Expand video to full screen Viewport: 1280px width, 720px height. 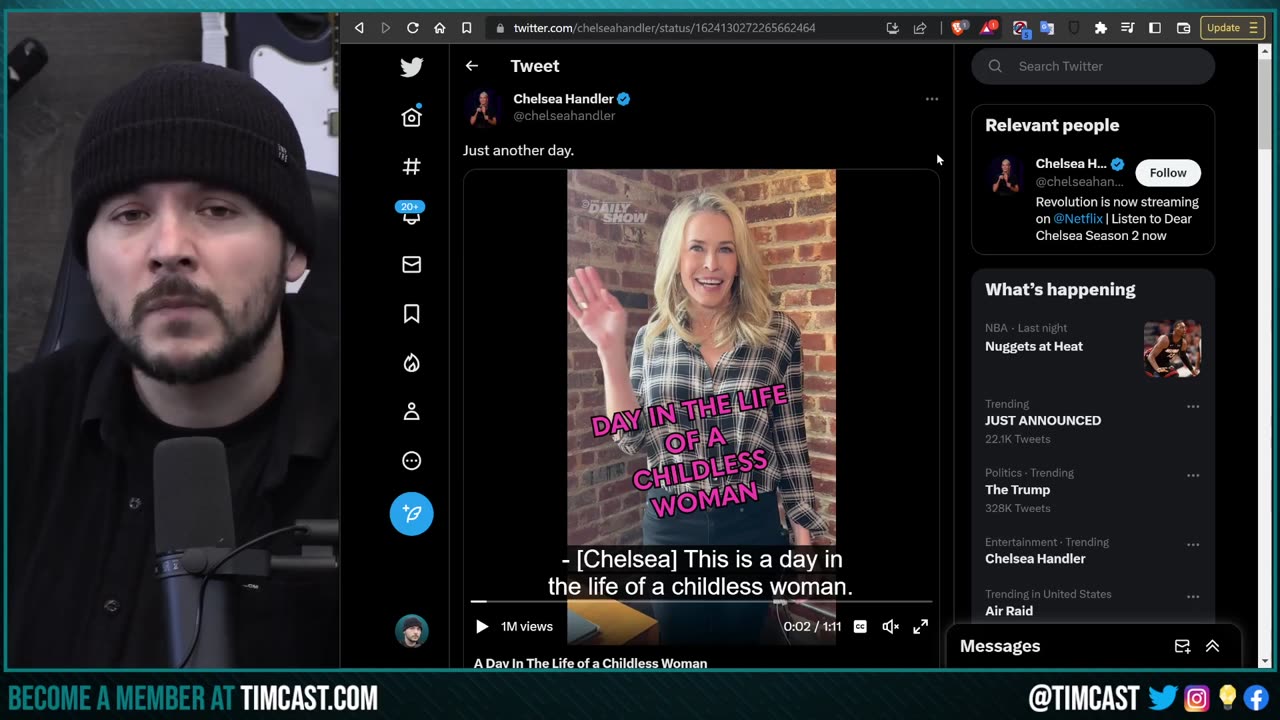[x=920, y=626]
